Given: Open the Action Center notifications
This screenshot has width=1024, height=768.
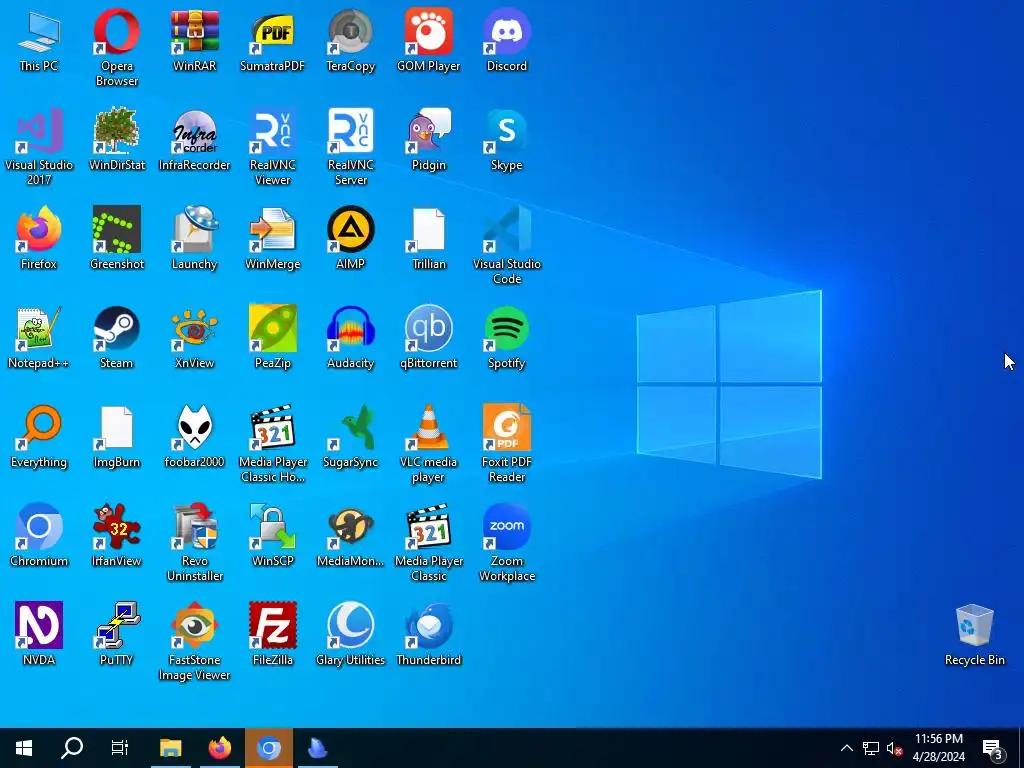Looking at the screenshot, I should 993,748.
